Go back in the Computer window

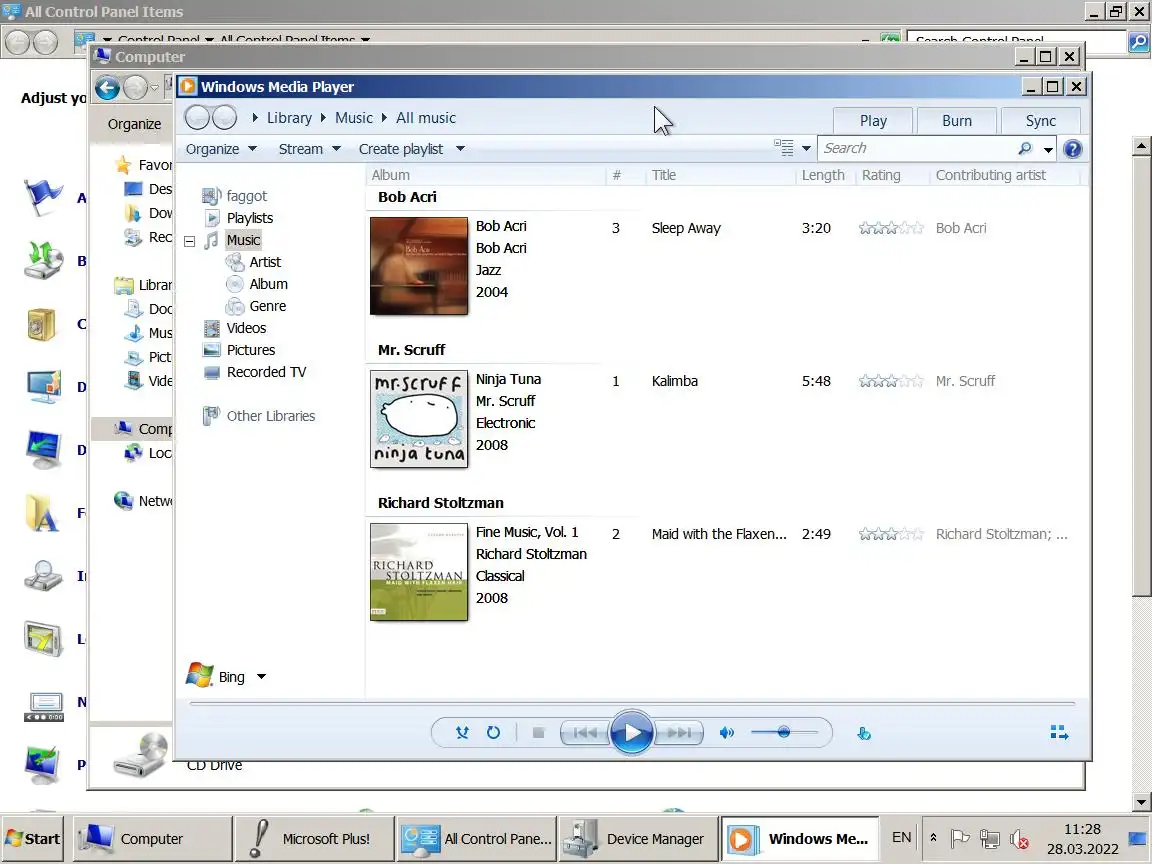[x=107, y=88]
